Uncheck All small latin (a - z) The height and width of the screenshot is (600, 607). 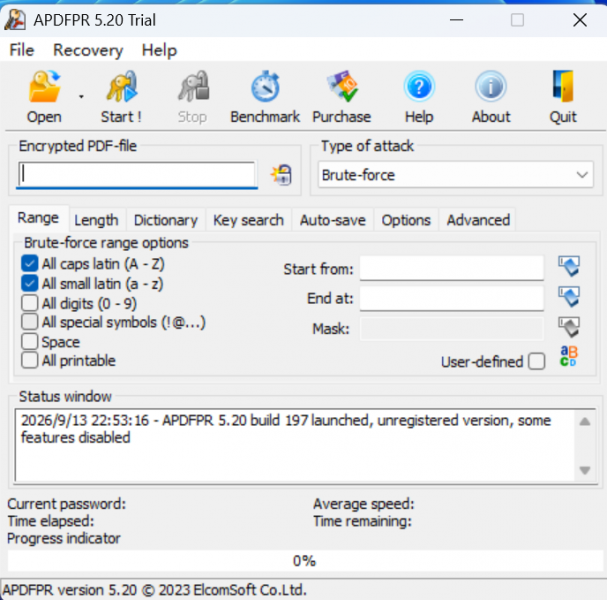[30, 284]
